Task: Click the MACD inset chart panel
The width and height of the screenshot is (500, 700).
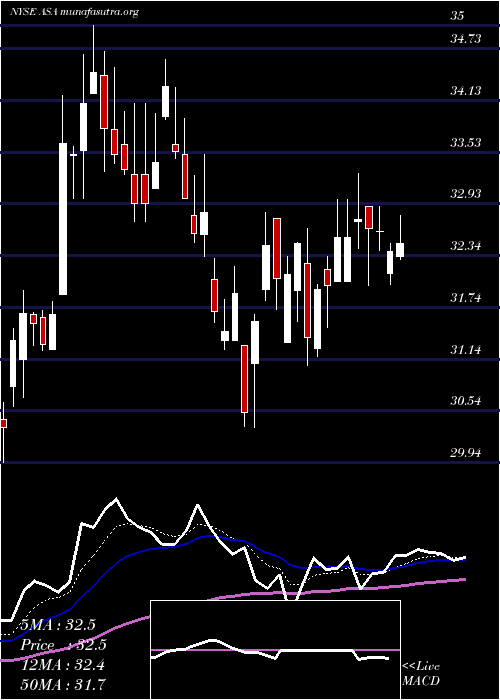Action: [x=275, y=650]
